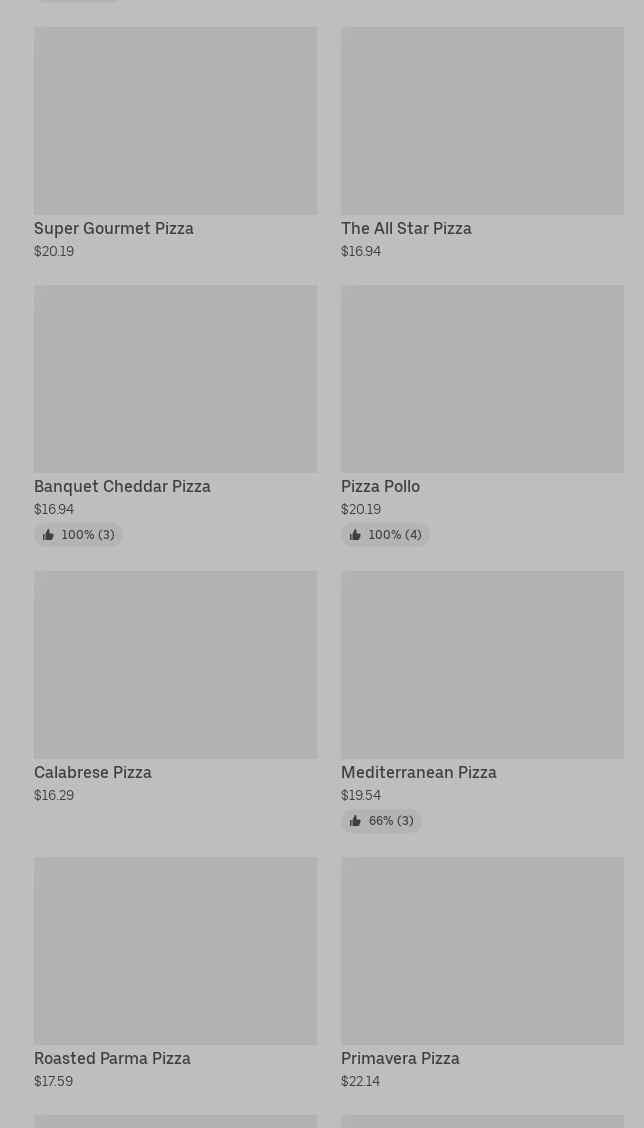This screenshot has height=1128, width=644.
Task: Select the Pizza Pollo photo
Action: point(482,378)
